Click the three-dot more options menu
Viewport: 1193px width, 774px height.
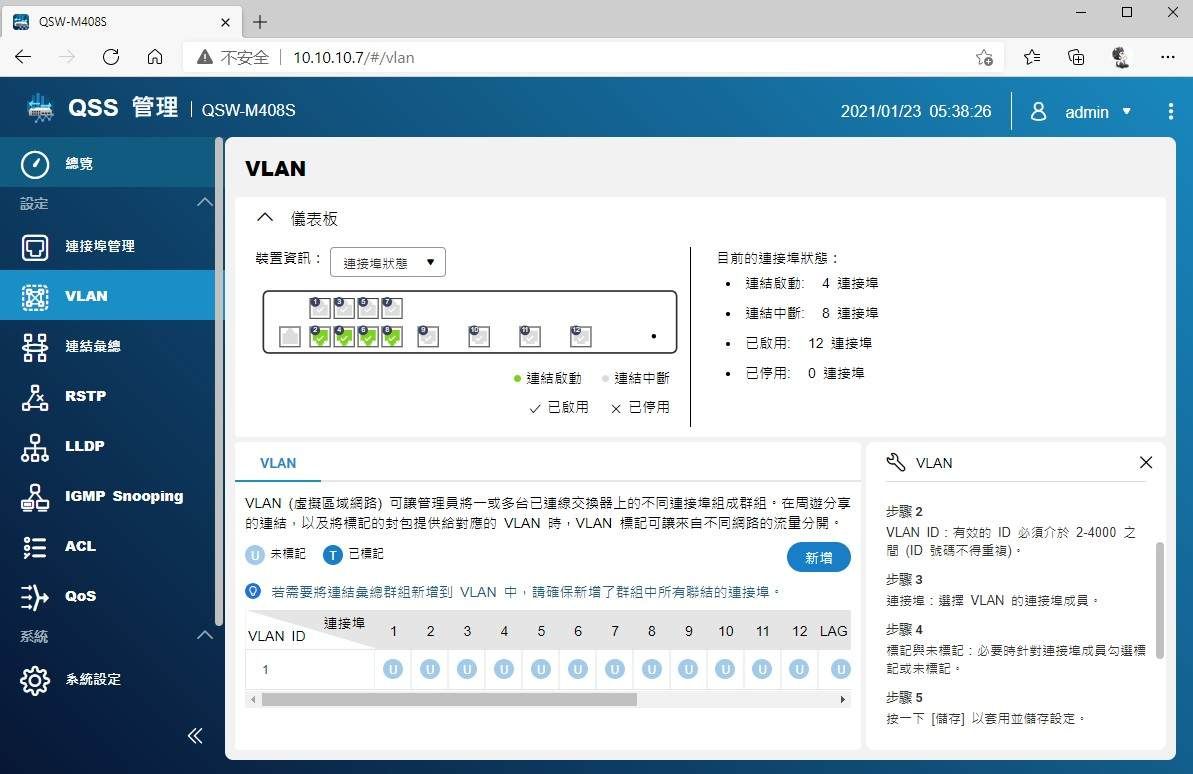tap(1170, 112)
